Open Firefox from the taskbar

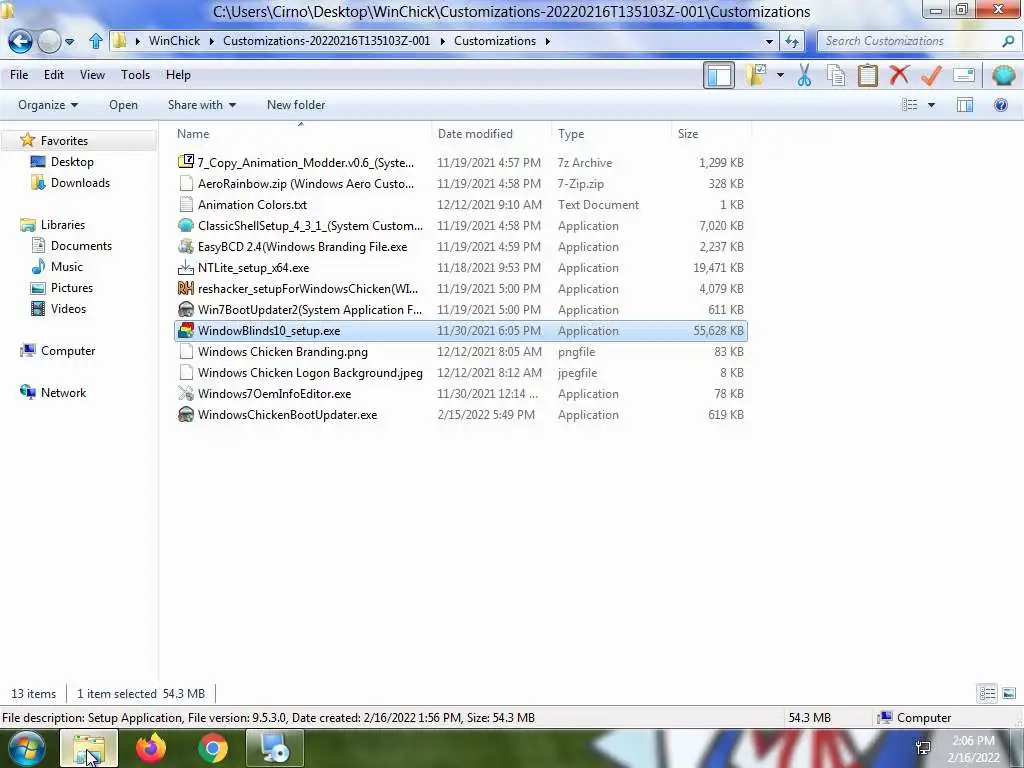click(x=151, y=748)
